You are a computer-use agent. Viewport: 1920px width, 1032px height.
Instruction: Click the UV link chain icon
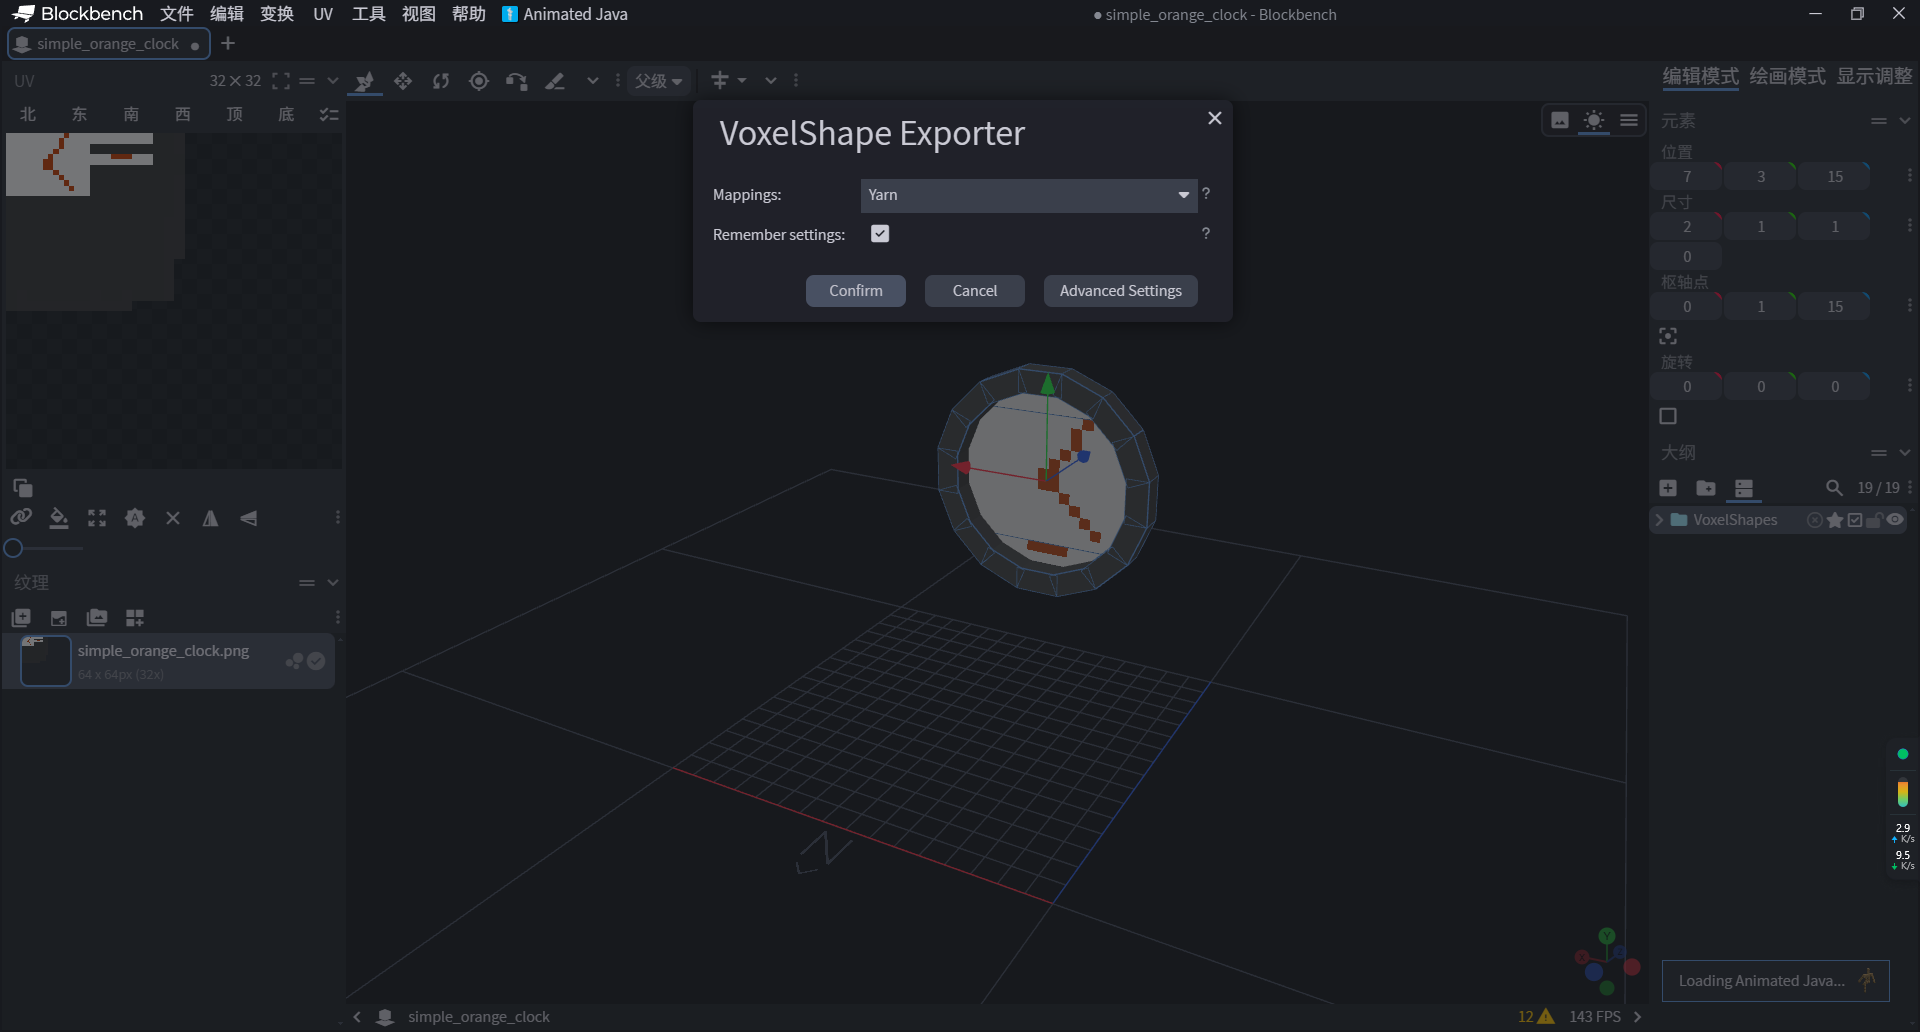click(21, 518)
